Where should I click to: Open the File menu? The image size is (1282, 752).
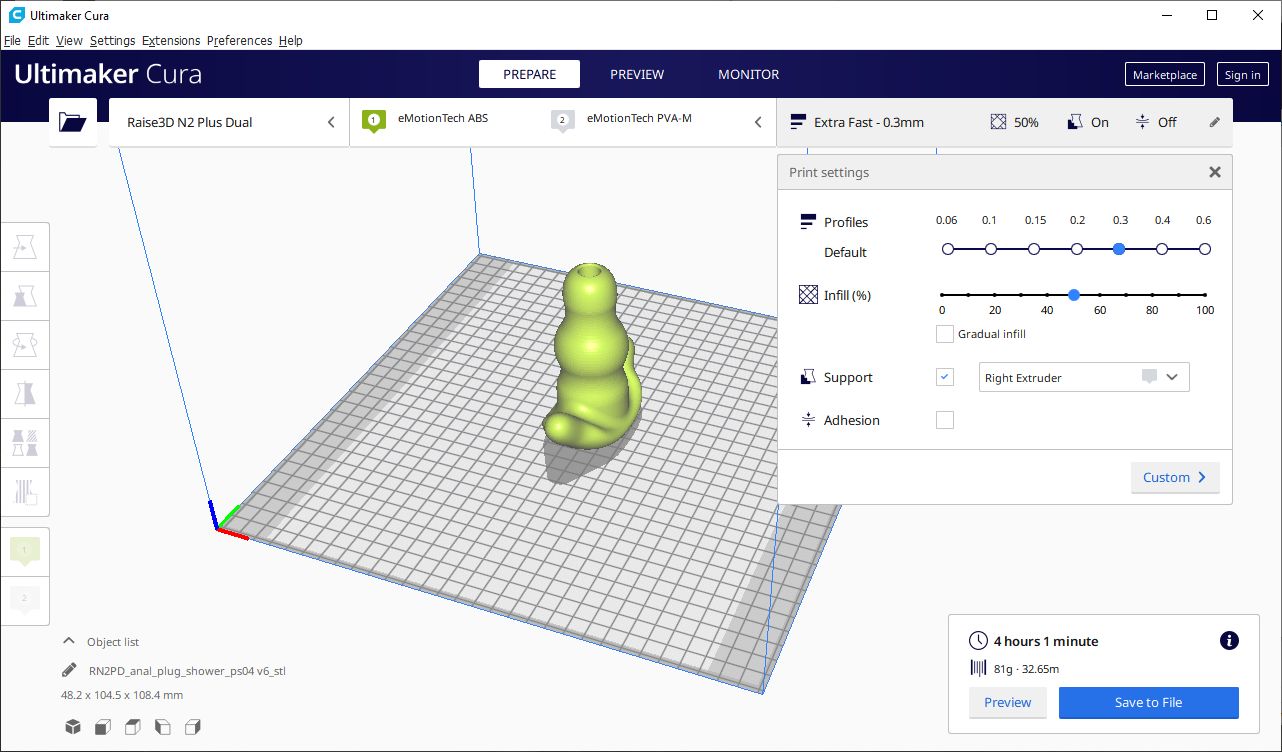coord(12,41)
